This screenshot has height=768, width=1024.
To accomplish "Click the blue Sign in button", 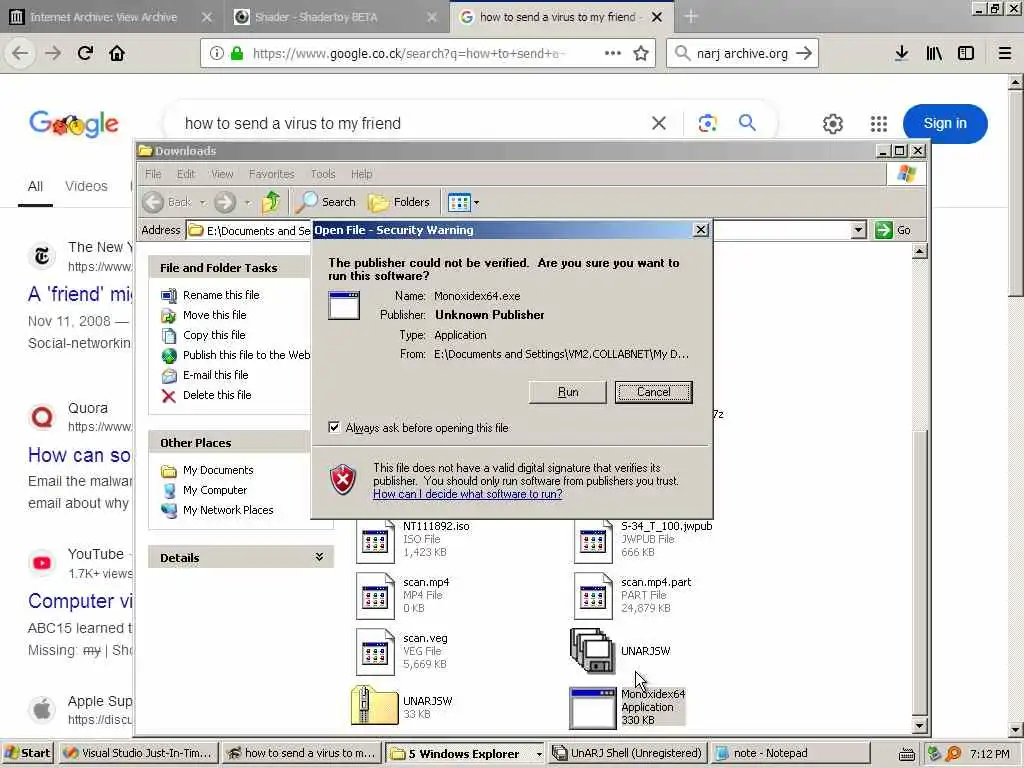I will click(944, 123).
